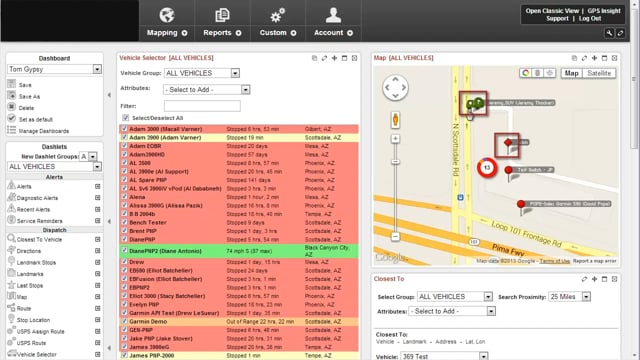Image resolution: width=640 pixels, height=360 pixels.
Task: Open the Dashboard Tom Gypsy dropdown
Action: [54, 69]
